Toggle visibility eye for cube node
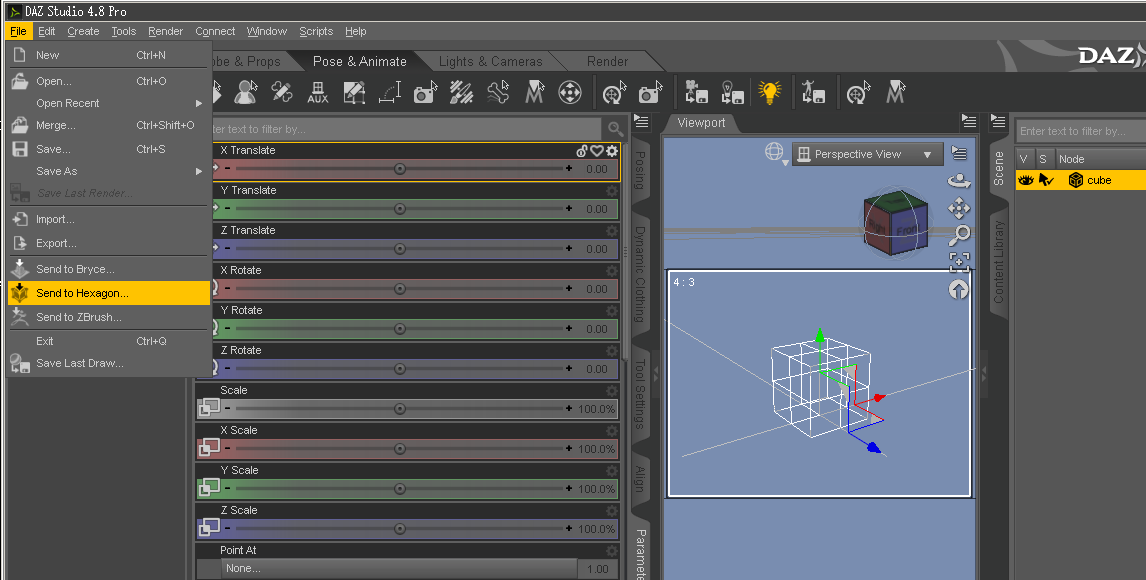 1025,180
